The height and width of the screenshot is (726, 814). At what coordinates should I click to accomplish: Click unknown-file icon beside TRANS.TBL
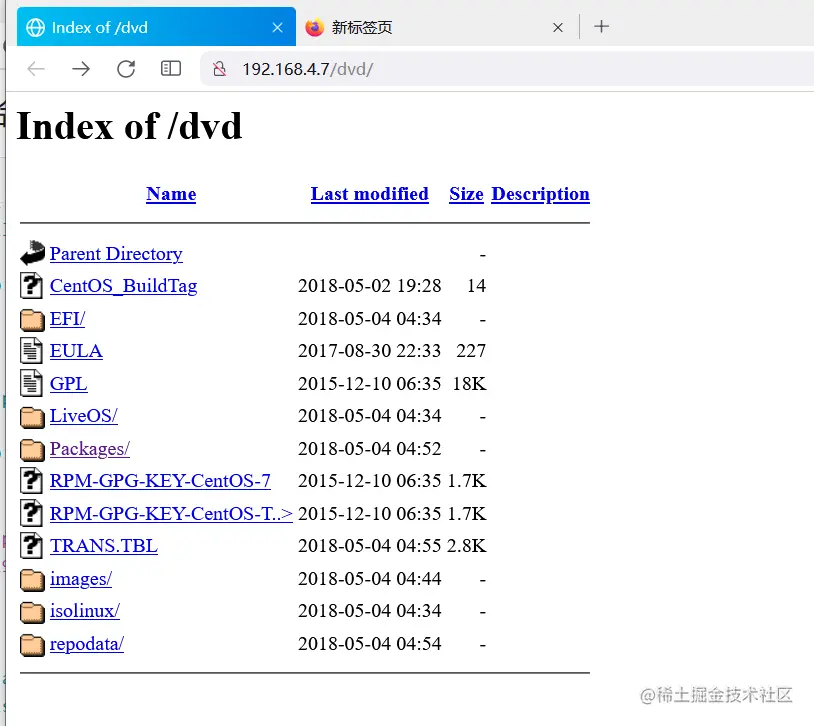click(x=32, y=546)
